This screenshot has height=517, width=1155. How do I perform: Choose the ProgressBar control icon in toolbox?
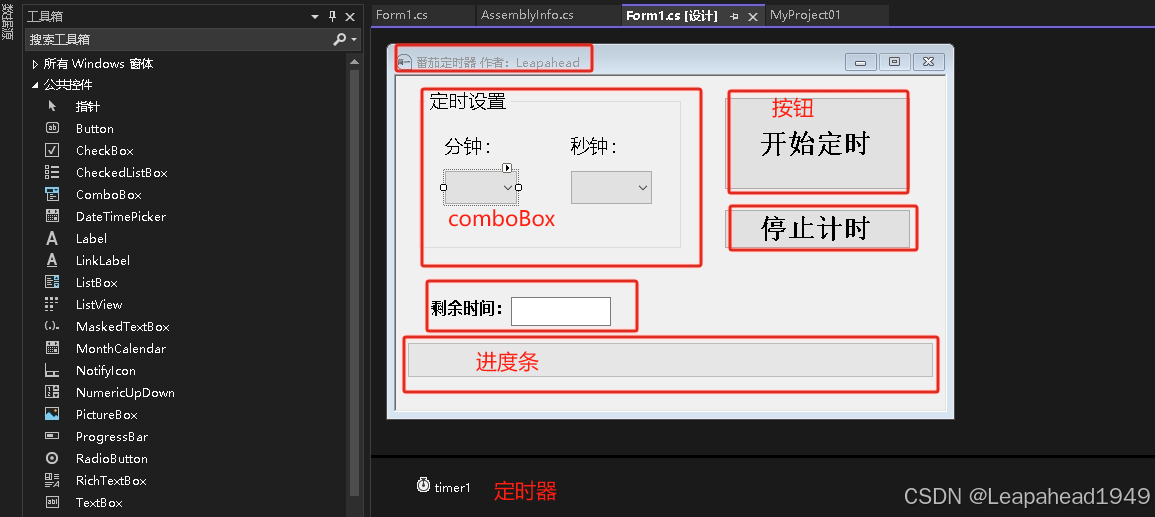click(52, 437)
